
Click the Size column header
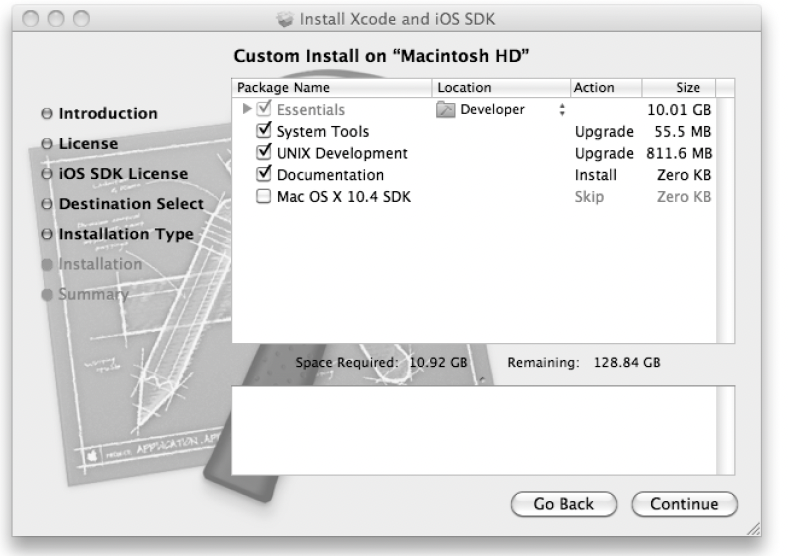(x=678, y=87)
